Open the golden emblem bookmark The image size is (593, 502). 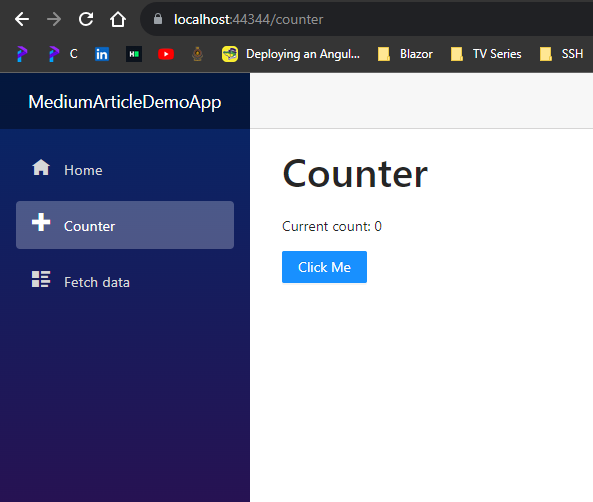[x=197, y=54]
